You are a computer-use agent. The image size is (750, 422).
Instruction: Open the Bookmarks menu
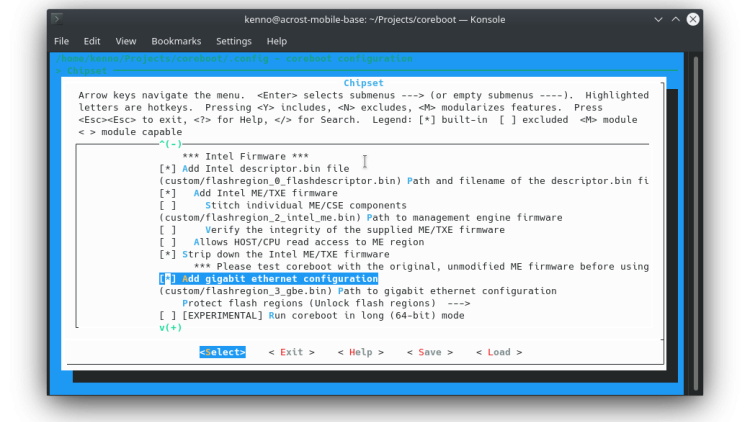(x=176, y=41)
